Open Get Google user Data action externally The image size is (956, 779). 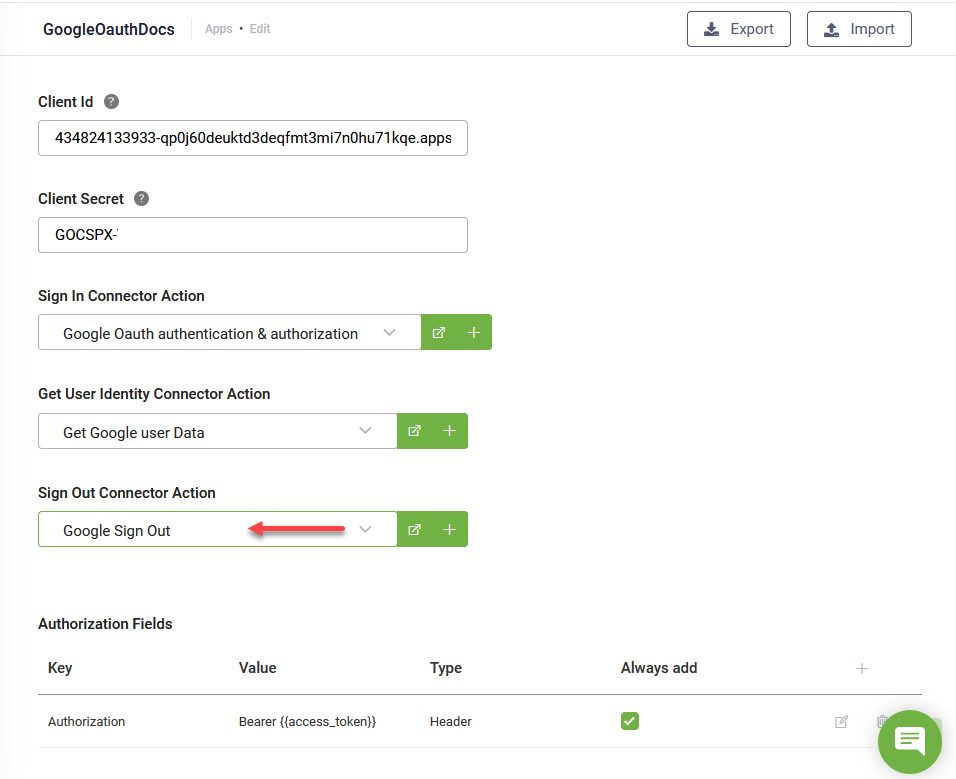click(x=414, y=430)
